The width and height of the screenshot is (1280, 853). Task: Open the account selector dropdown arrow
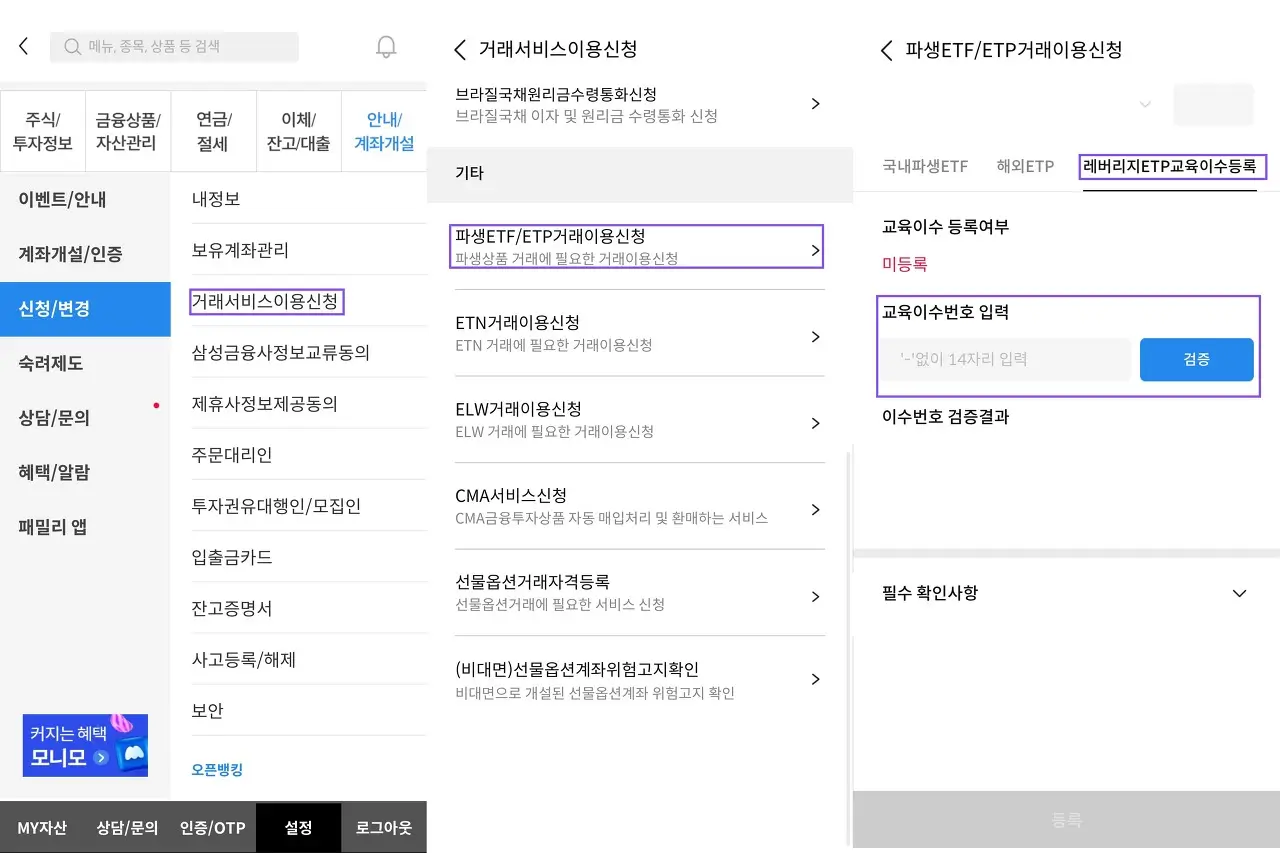pos(1145,104)
